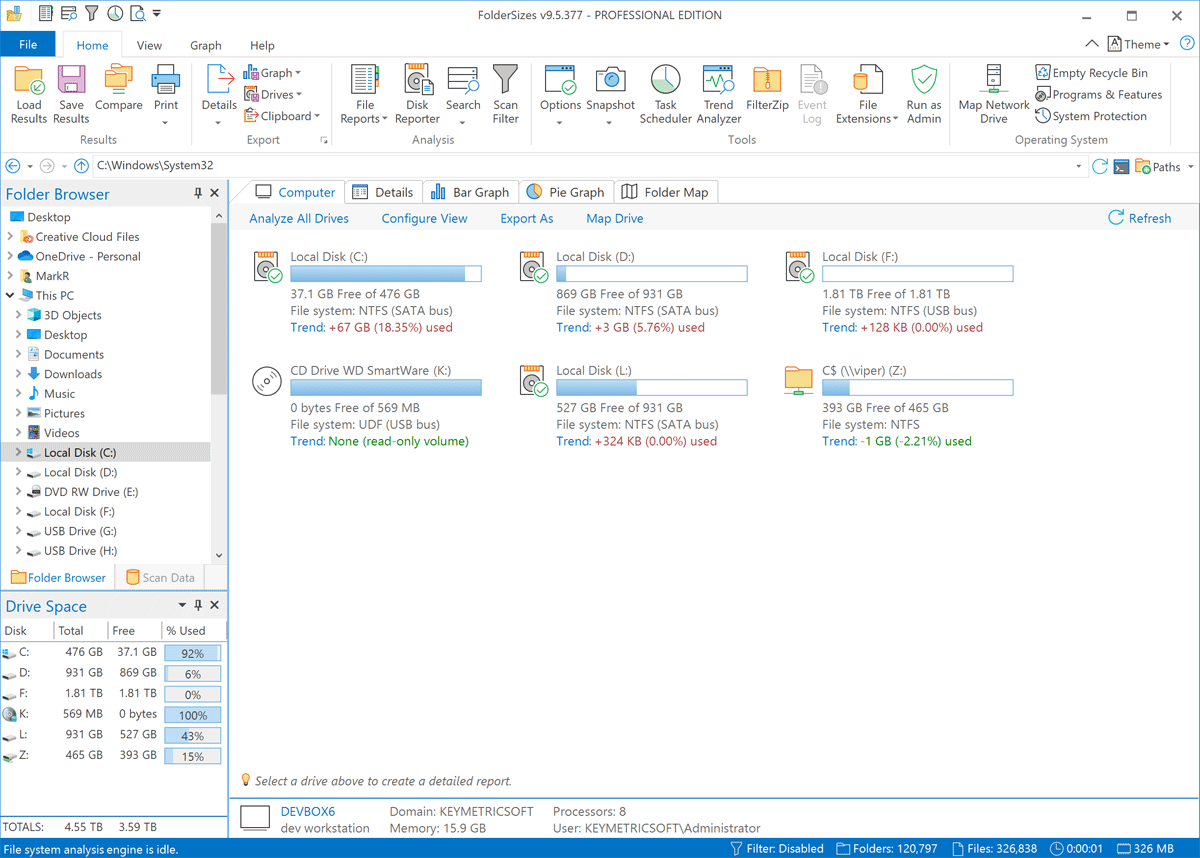Pin the Folder Browser panel

point(198,194)
